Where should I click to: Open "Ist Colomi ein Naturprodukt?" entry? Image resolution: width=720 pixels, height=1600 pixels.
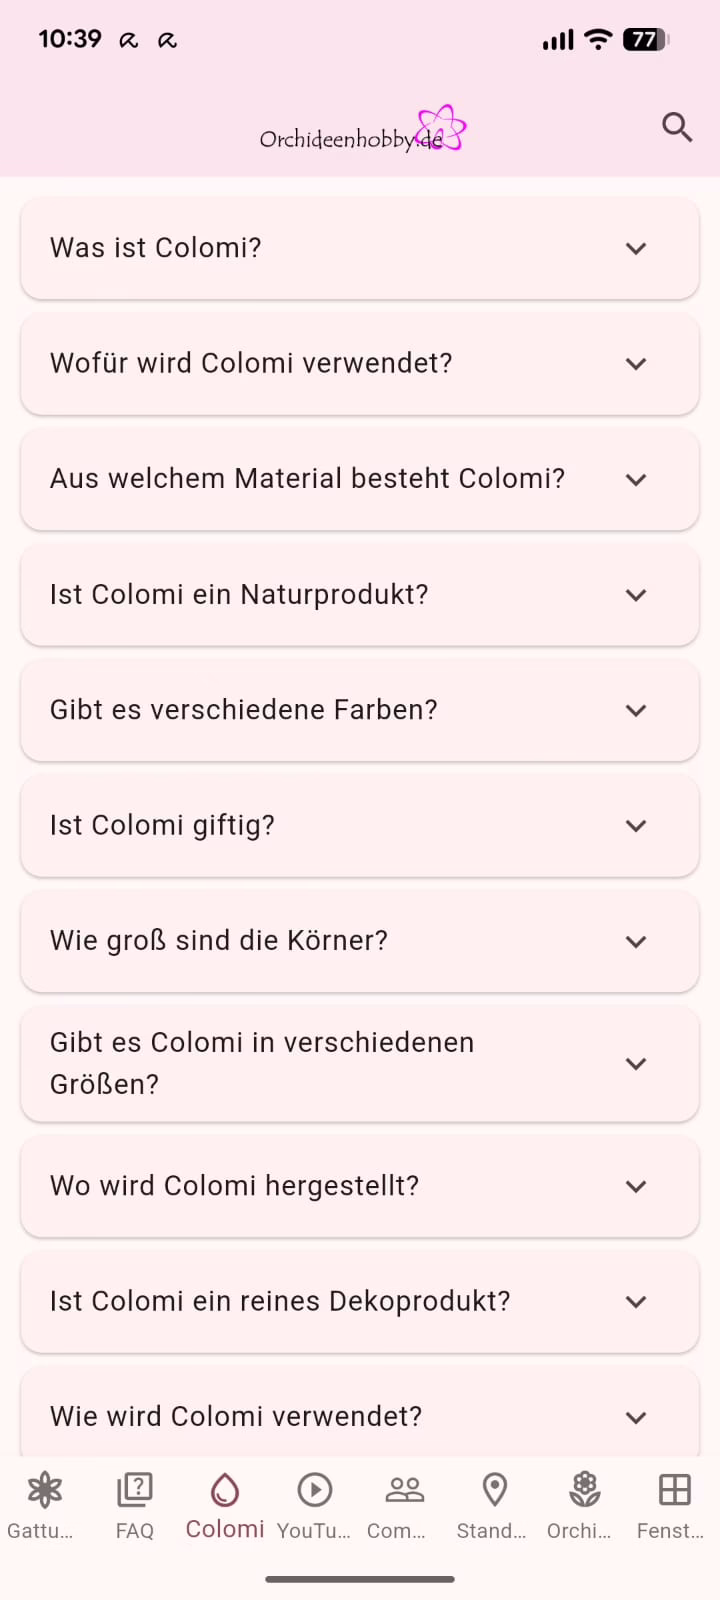(x=359, y=595)
